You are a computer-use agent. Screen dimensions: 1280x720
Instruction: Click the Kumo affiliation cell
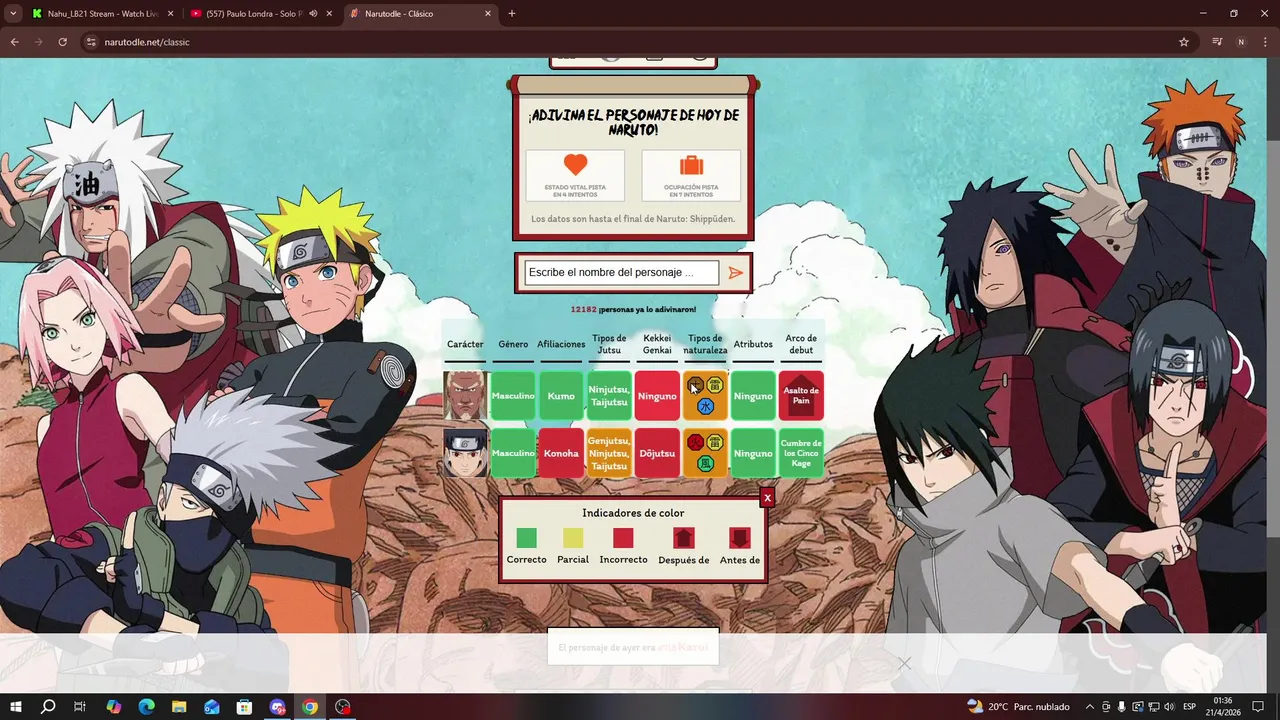561,396
